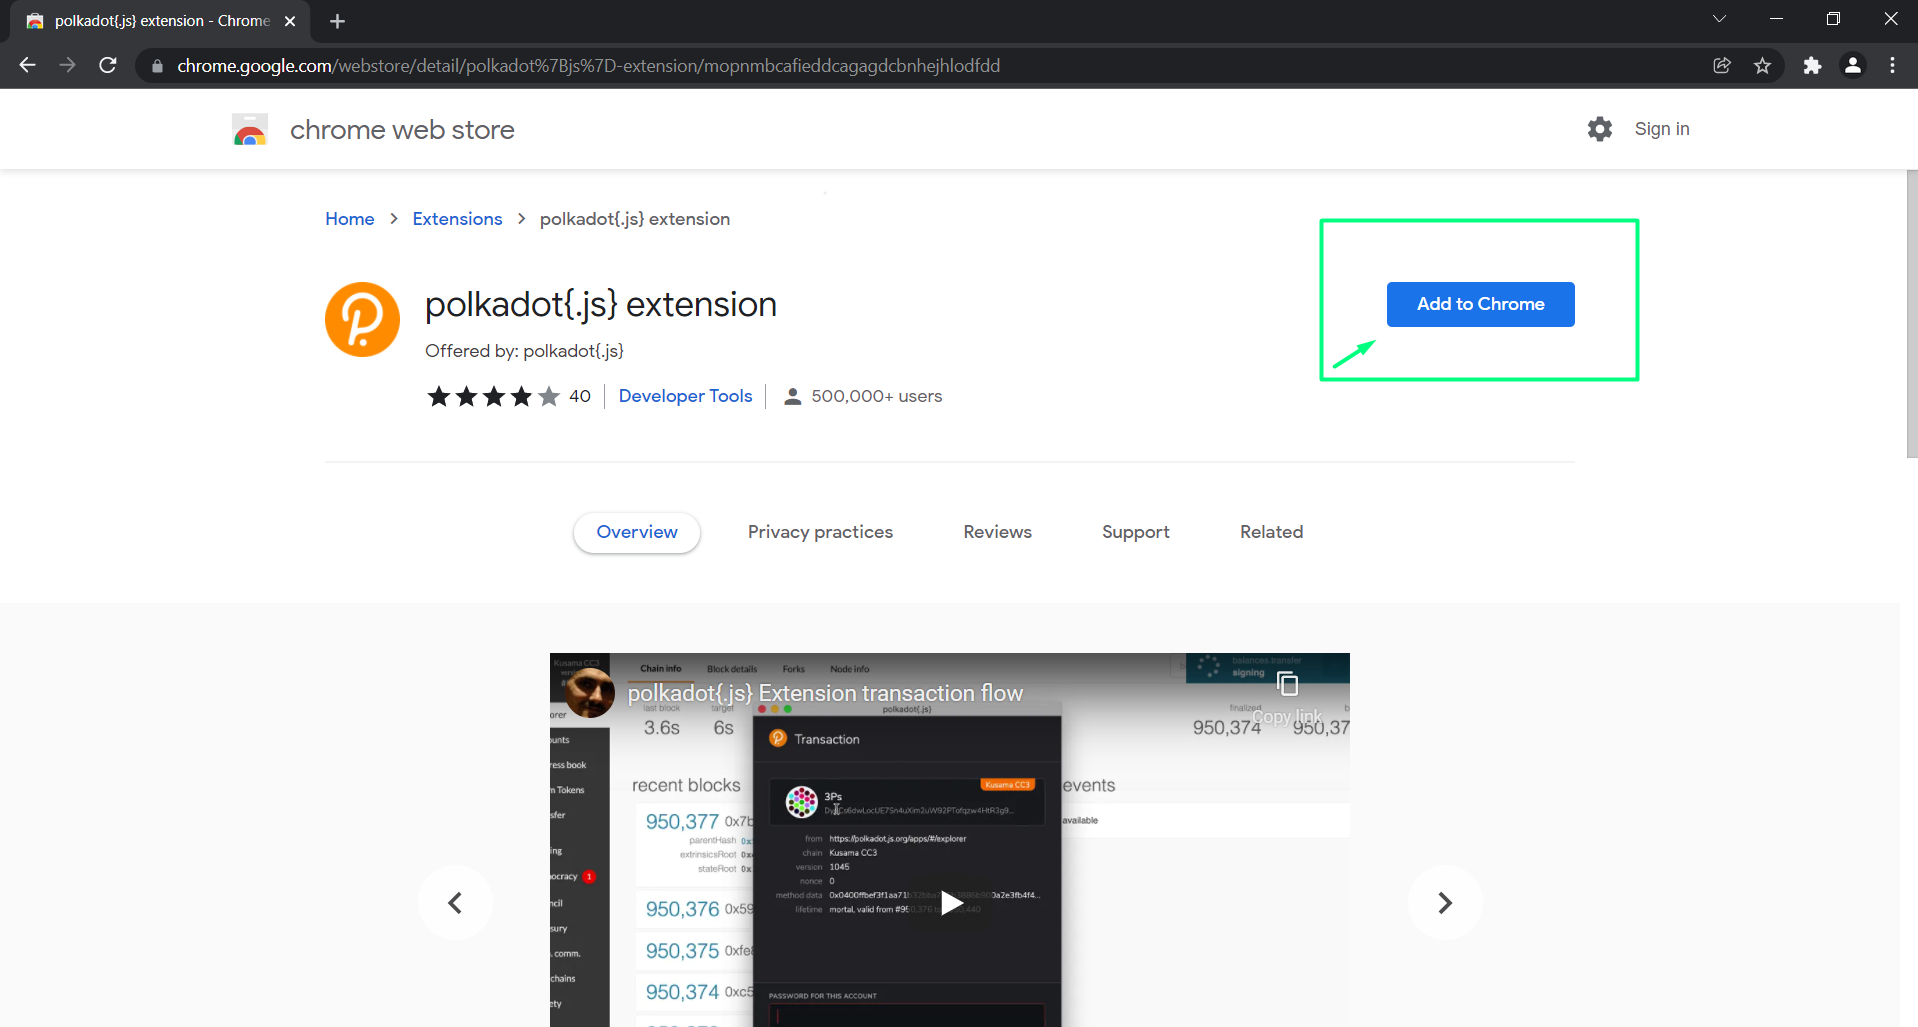Play the extension transaction flow video

(950, 903)
